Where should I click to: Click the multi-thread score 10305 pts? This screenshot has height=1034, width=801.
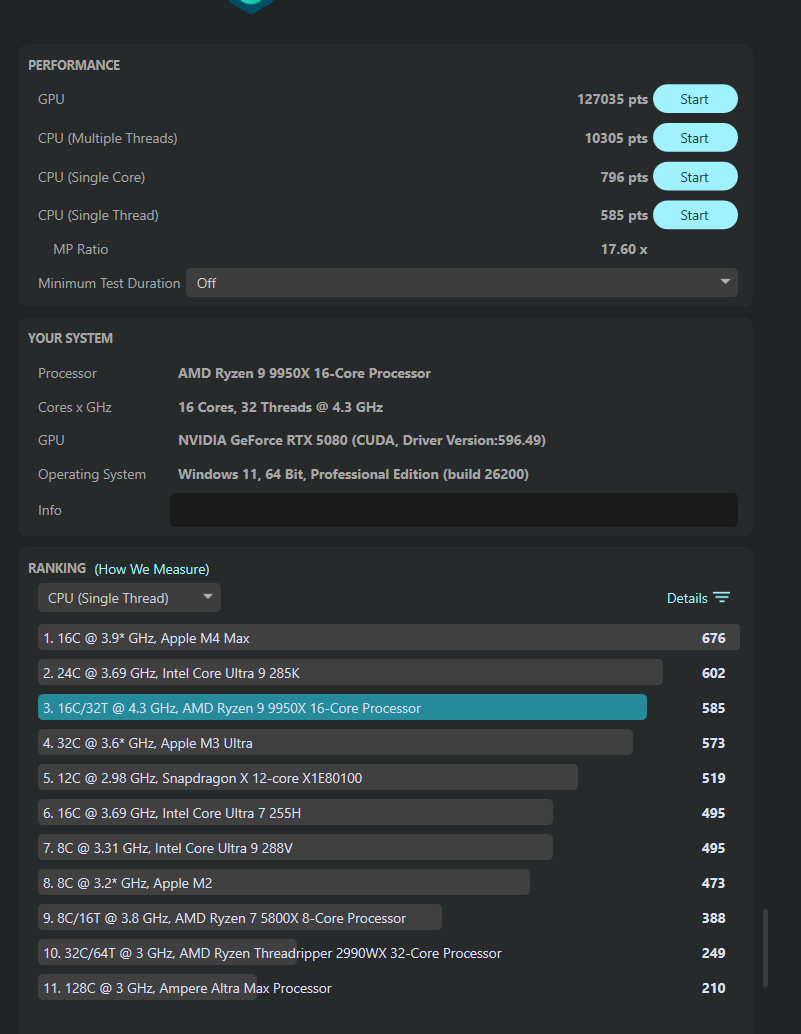616,138
